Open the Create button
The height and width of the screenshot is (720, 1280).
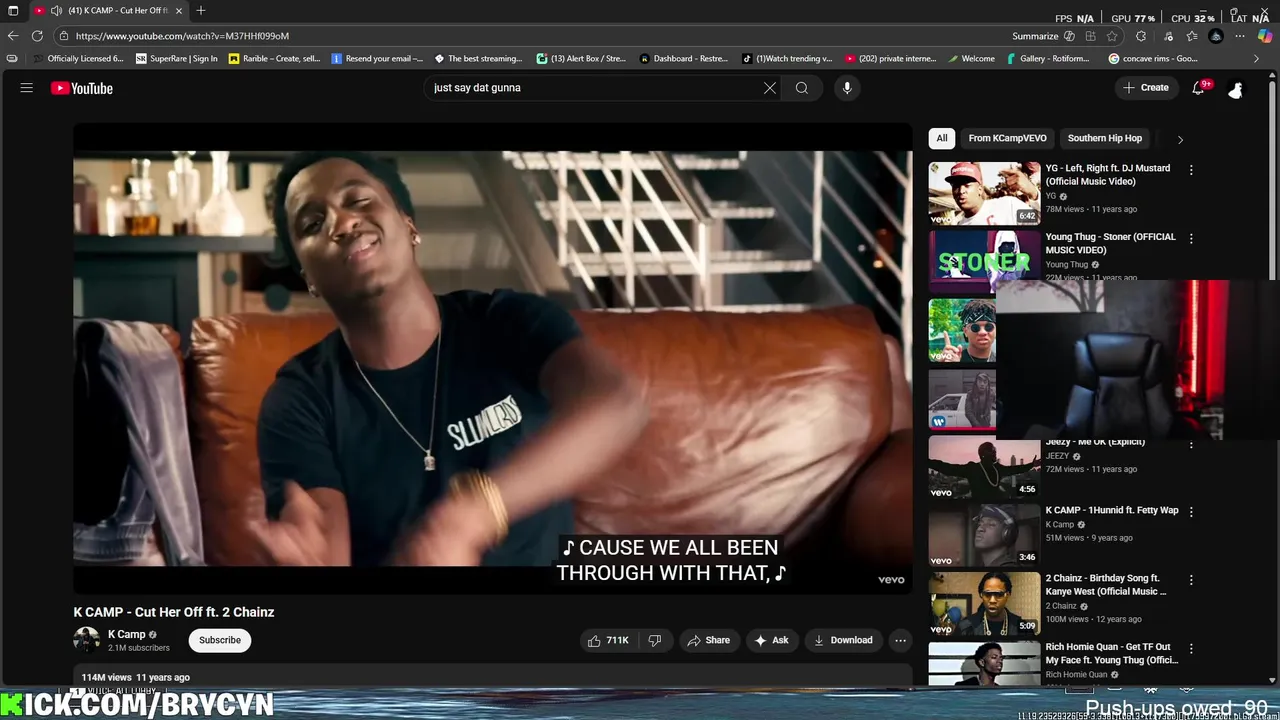1145,88
